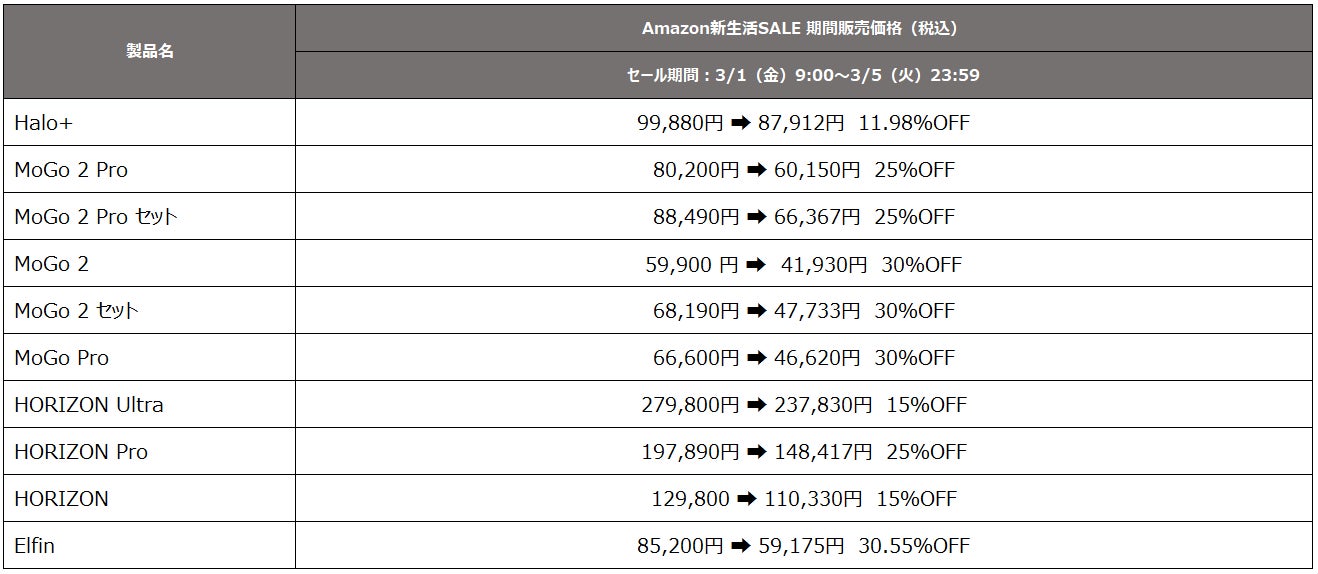
Task: Select the セール期間 date range header
Action: 803,75
